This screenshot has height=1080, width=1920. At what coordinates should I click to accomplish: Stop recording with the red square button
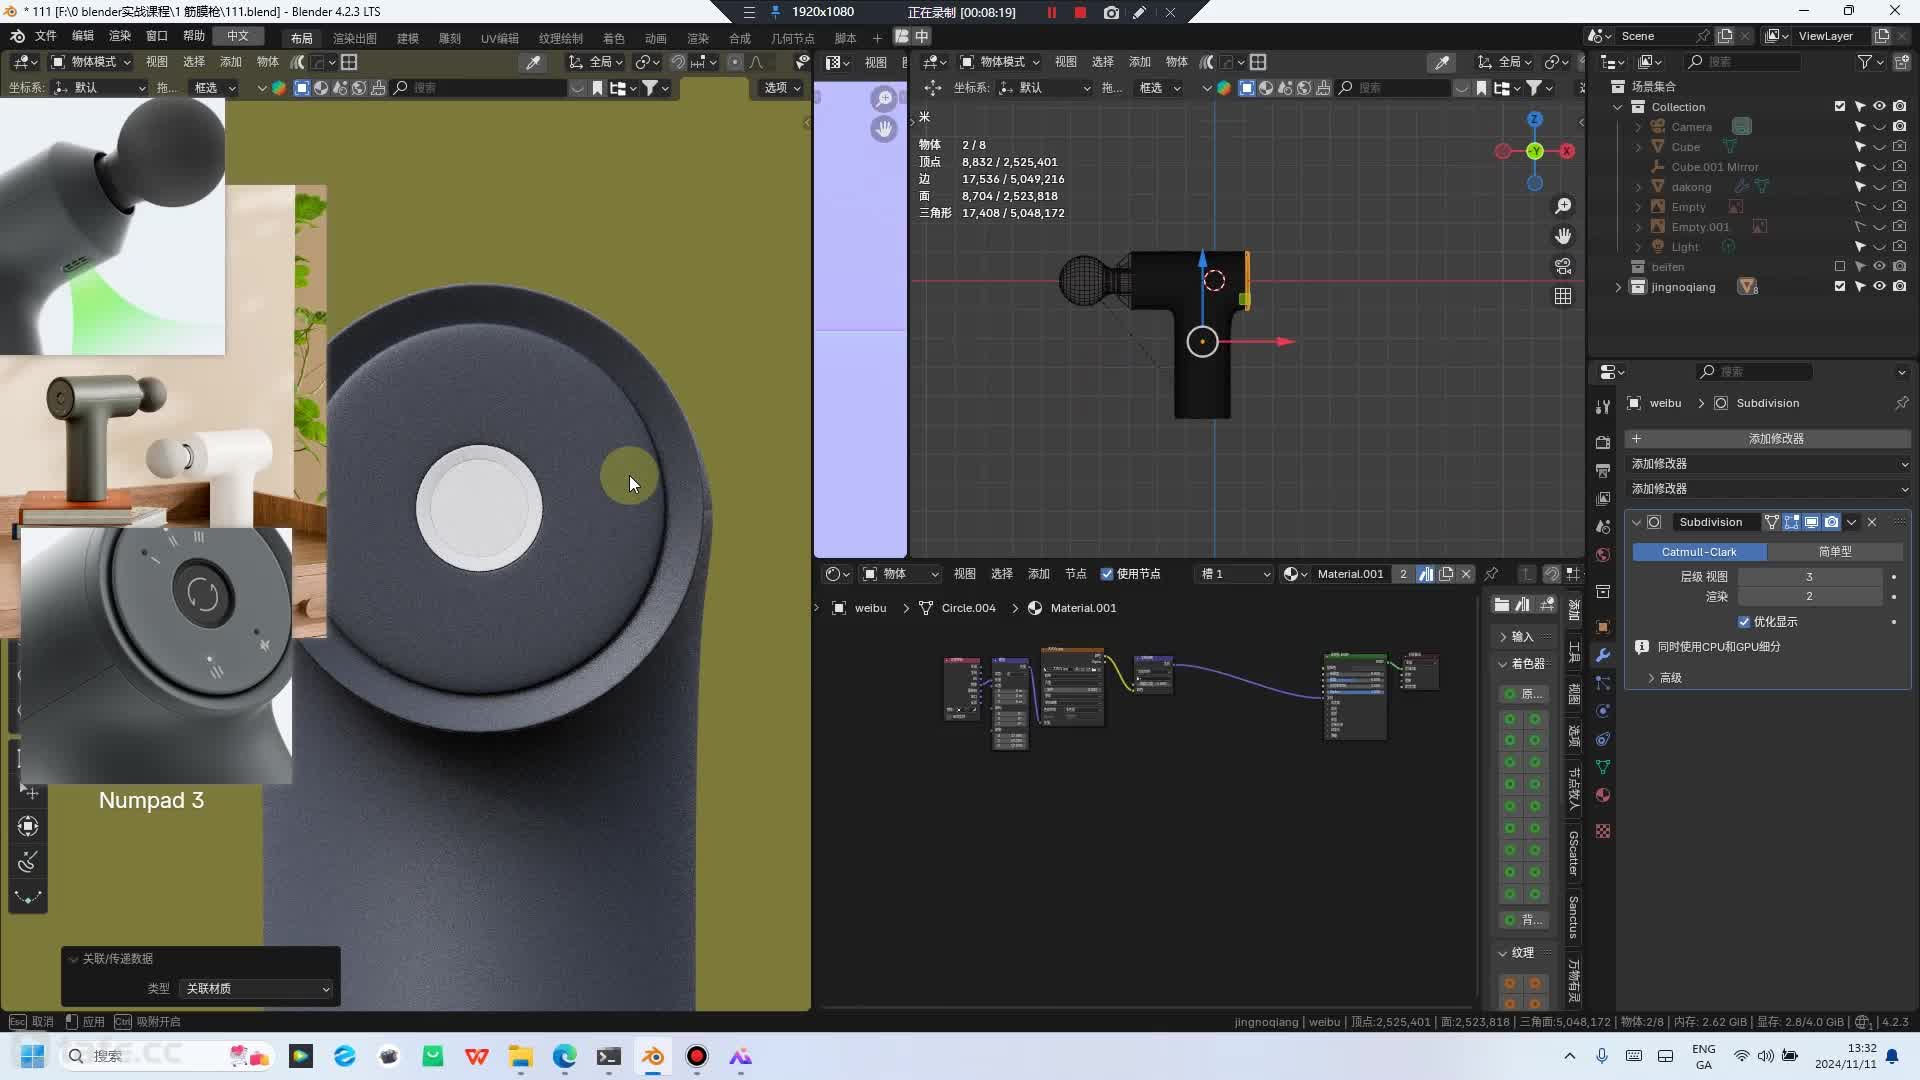pyautogui.click(x=1080, y=12)
